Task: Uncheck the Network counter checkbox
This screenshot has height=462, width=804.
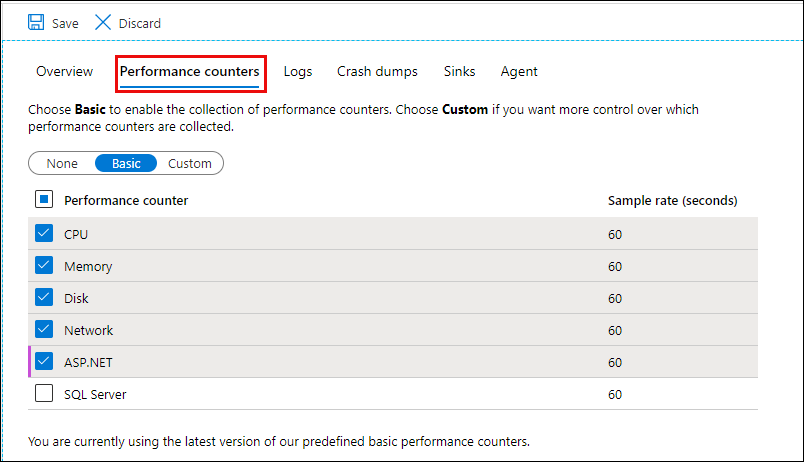Action: (x=44, y=330)
